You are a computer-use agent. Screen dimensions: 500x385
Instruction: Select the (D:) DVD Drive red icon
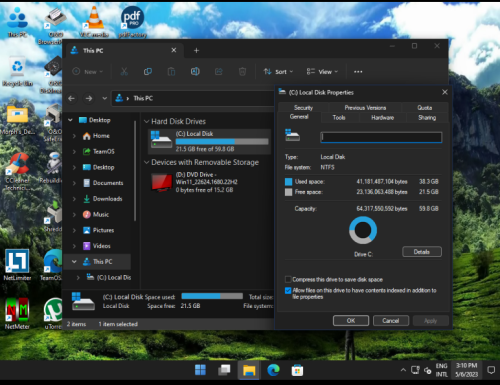(162, 182)
